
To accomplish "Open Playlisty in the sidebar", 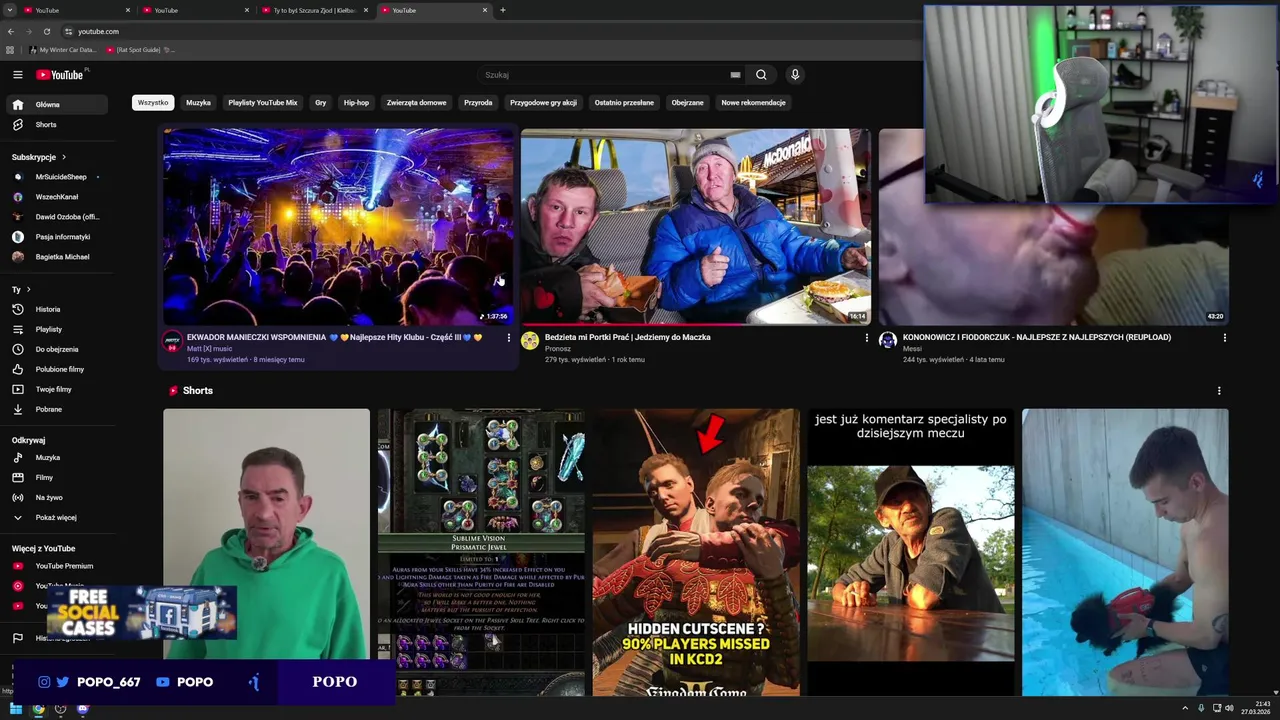I will pyautogui.click(x=59, y=329).
